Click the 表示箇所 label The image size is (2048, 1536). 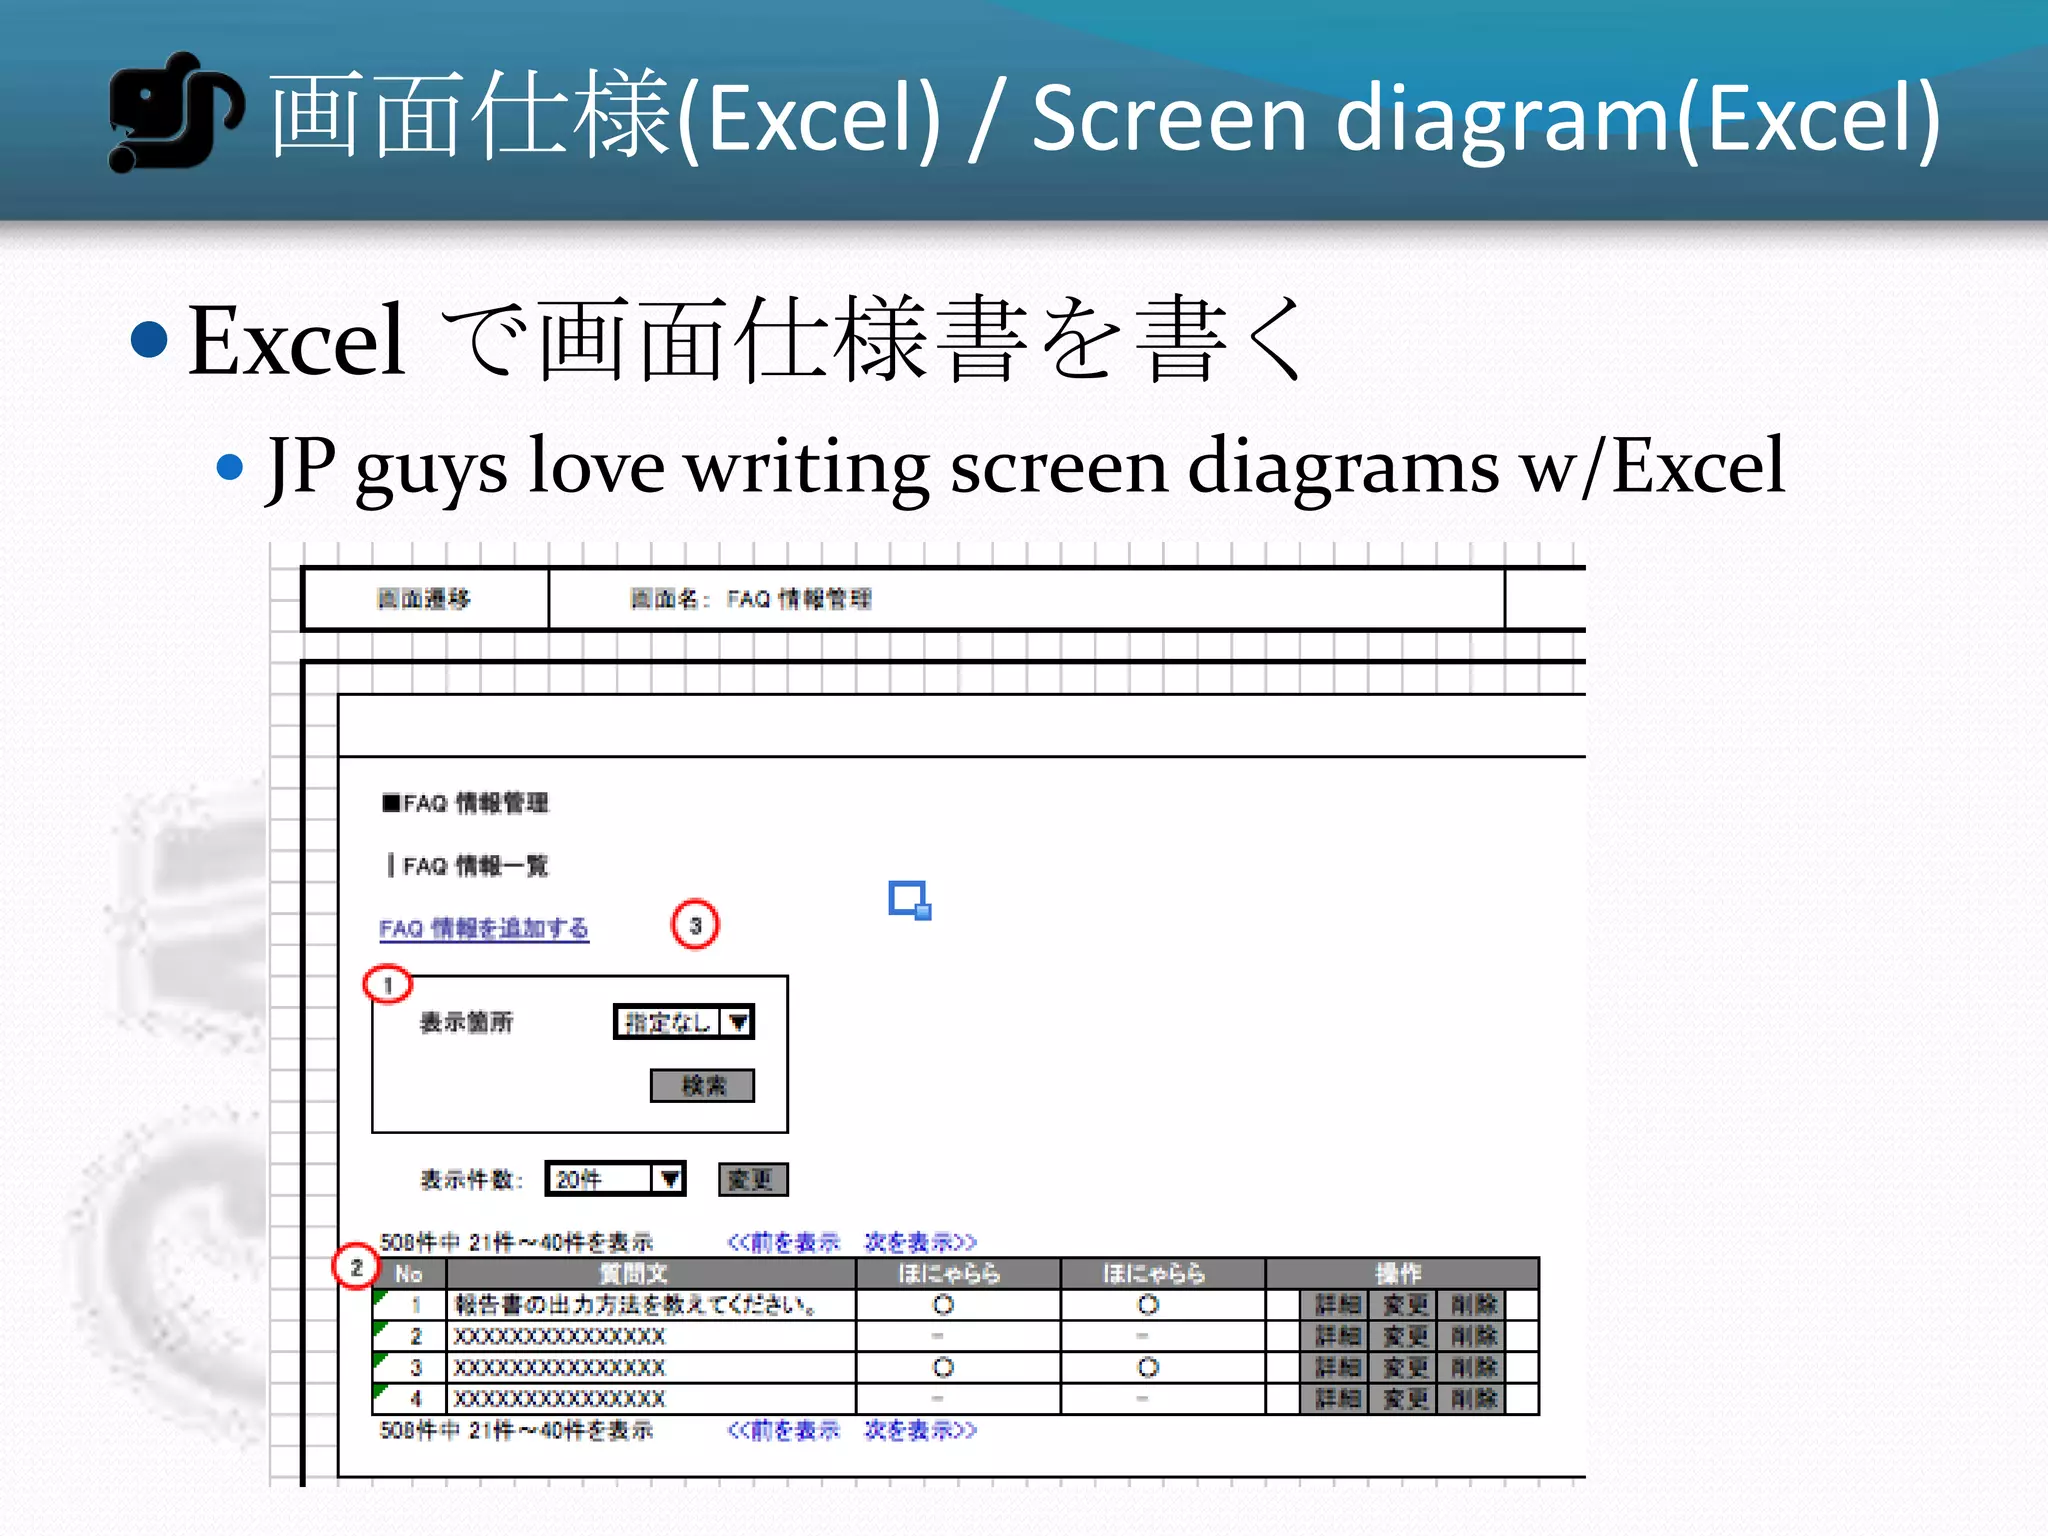466,1022
